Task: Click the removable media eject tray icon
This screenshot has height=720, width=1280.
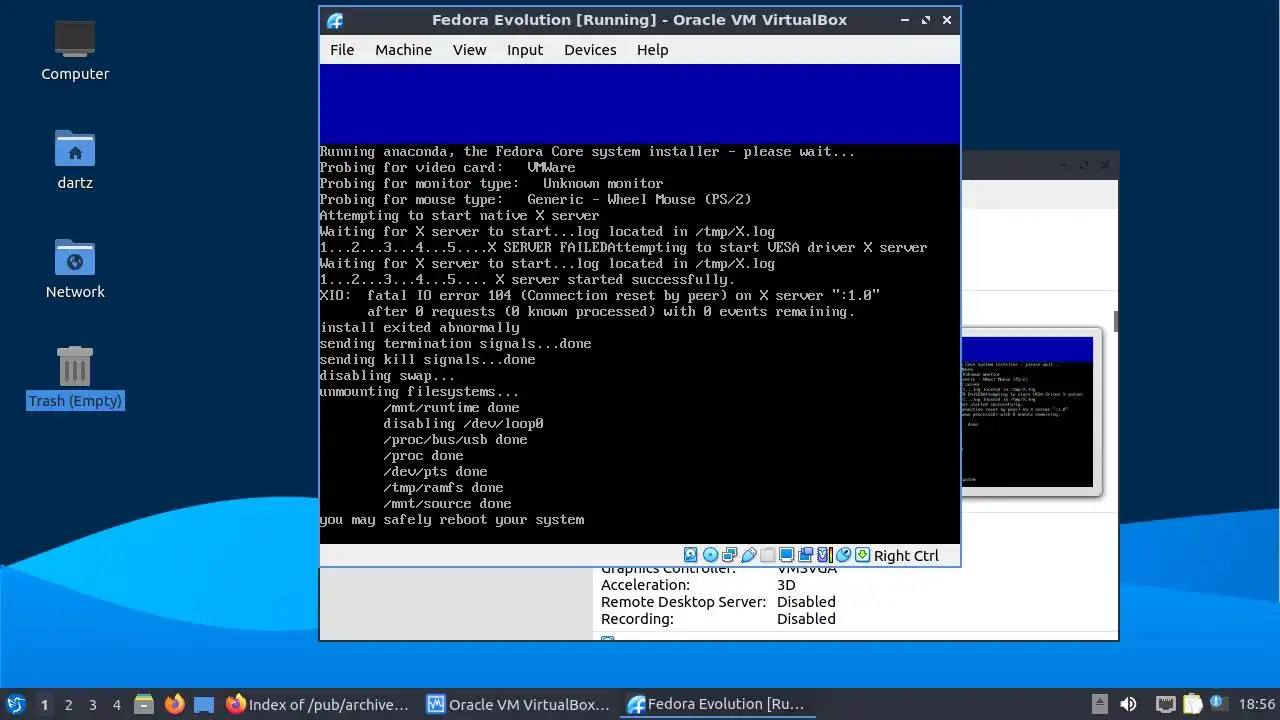Action: pyautogui.click(x=1099, y=704)
